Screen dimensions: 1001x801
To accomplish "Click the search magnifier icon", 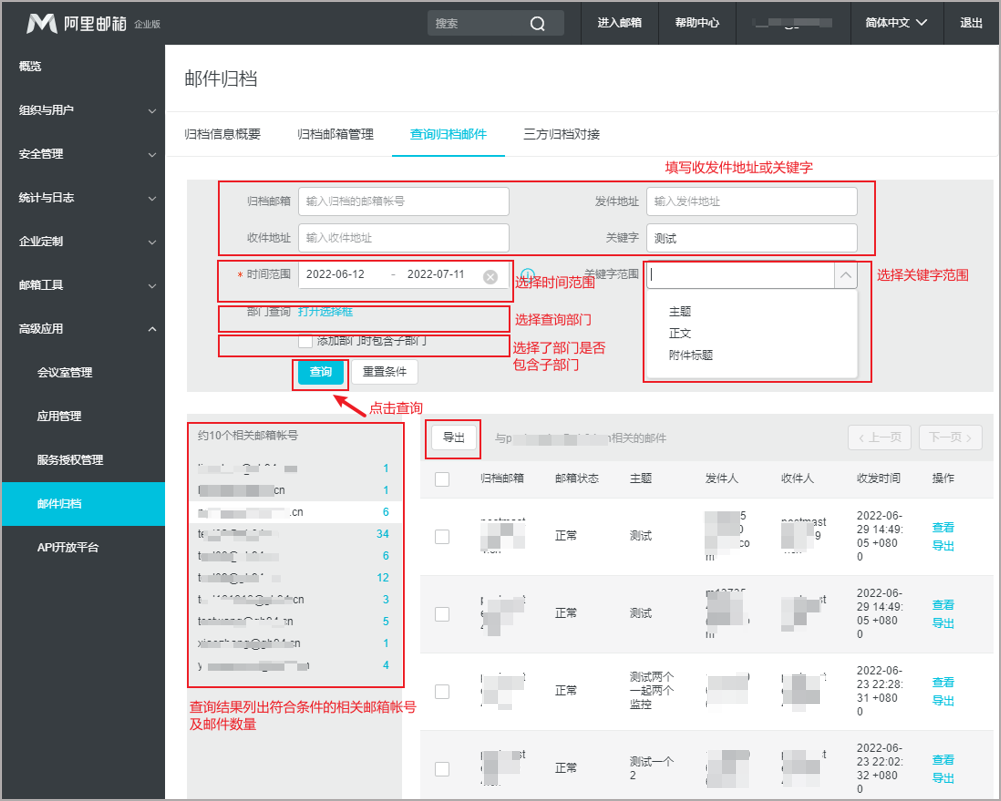I will coord(537,23).
